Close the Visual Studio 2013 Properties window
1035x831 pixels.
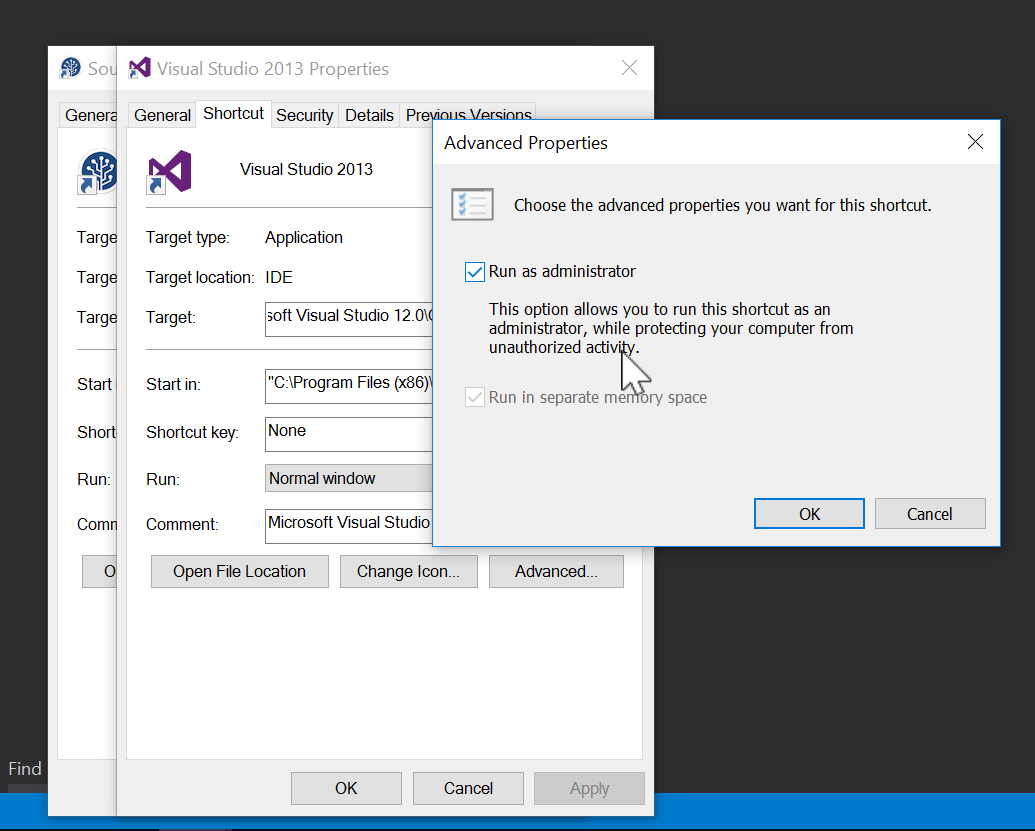[x=629, y=68]
